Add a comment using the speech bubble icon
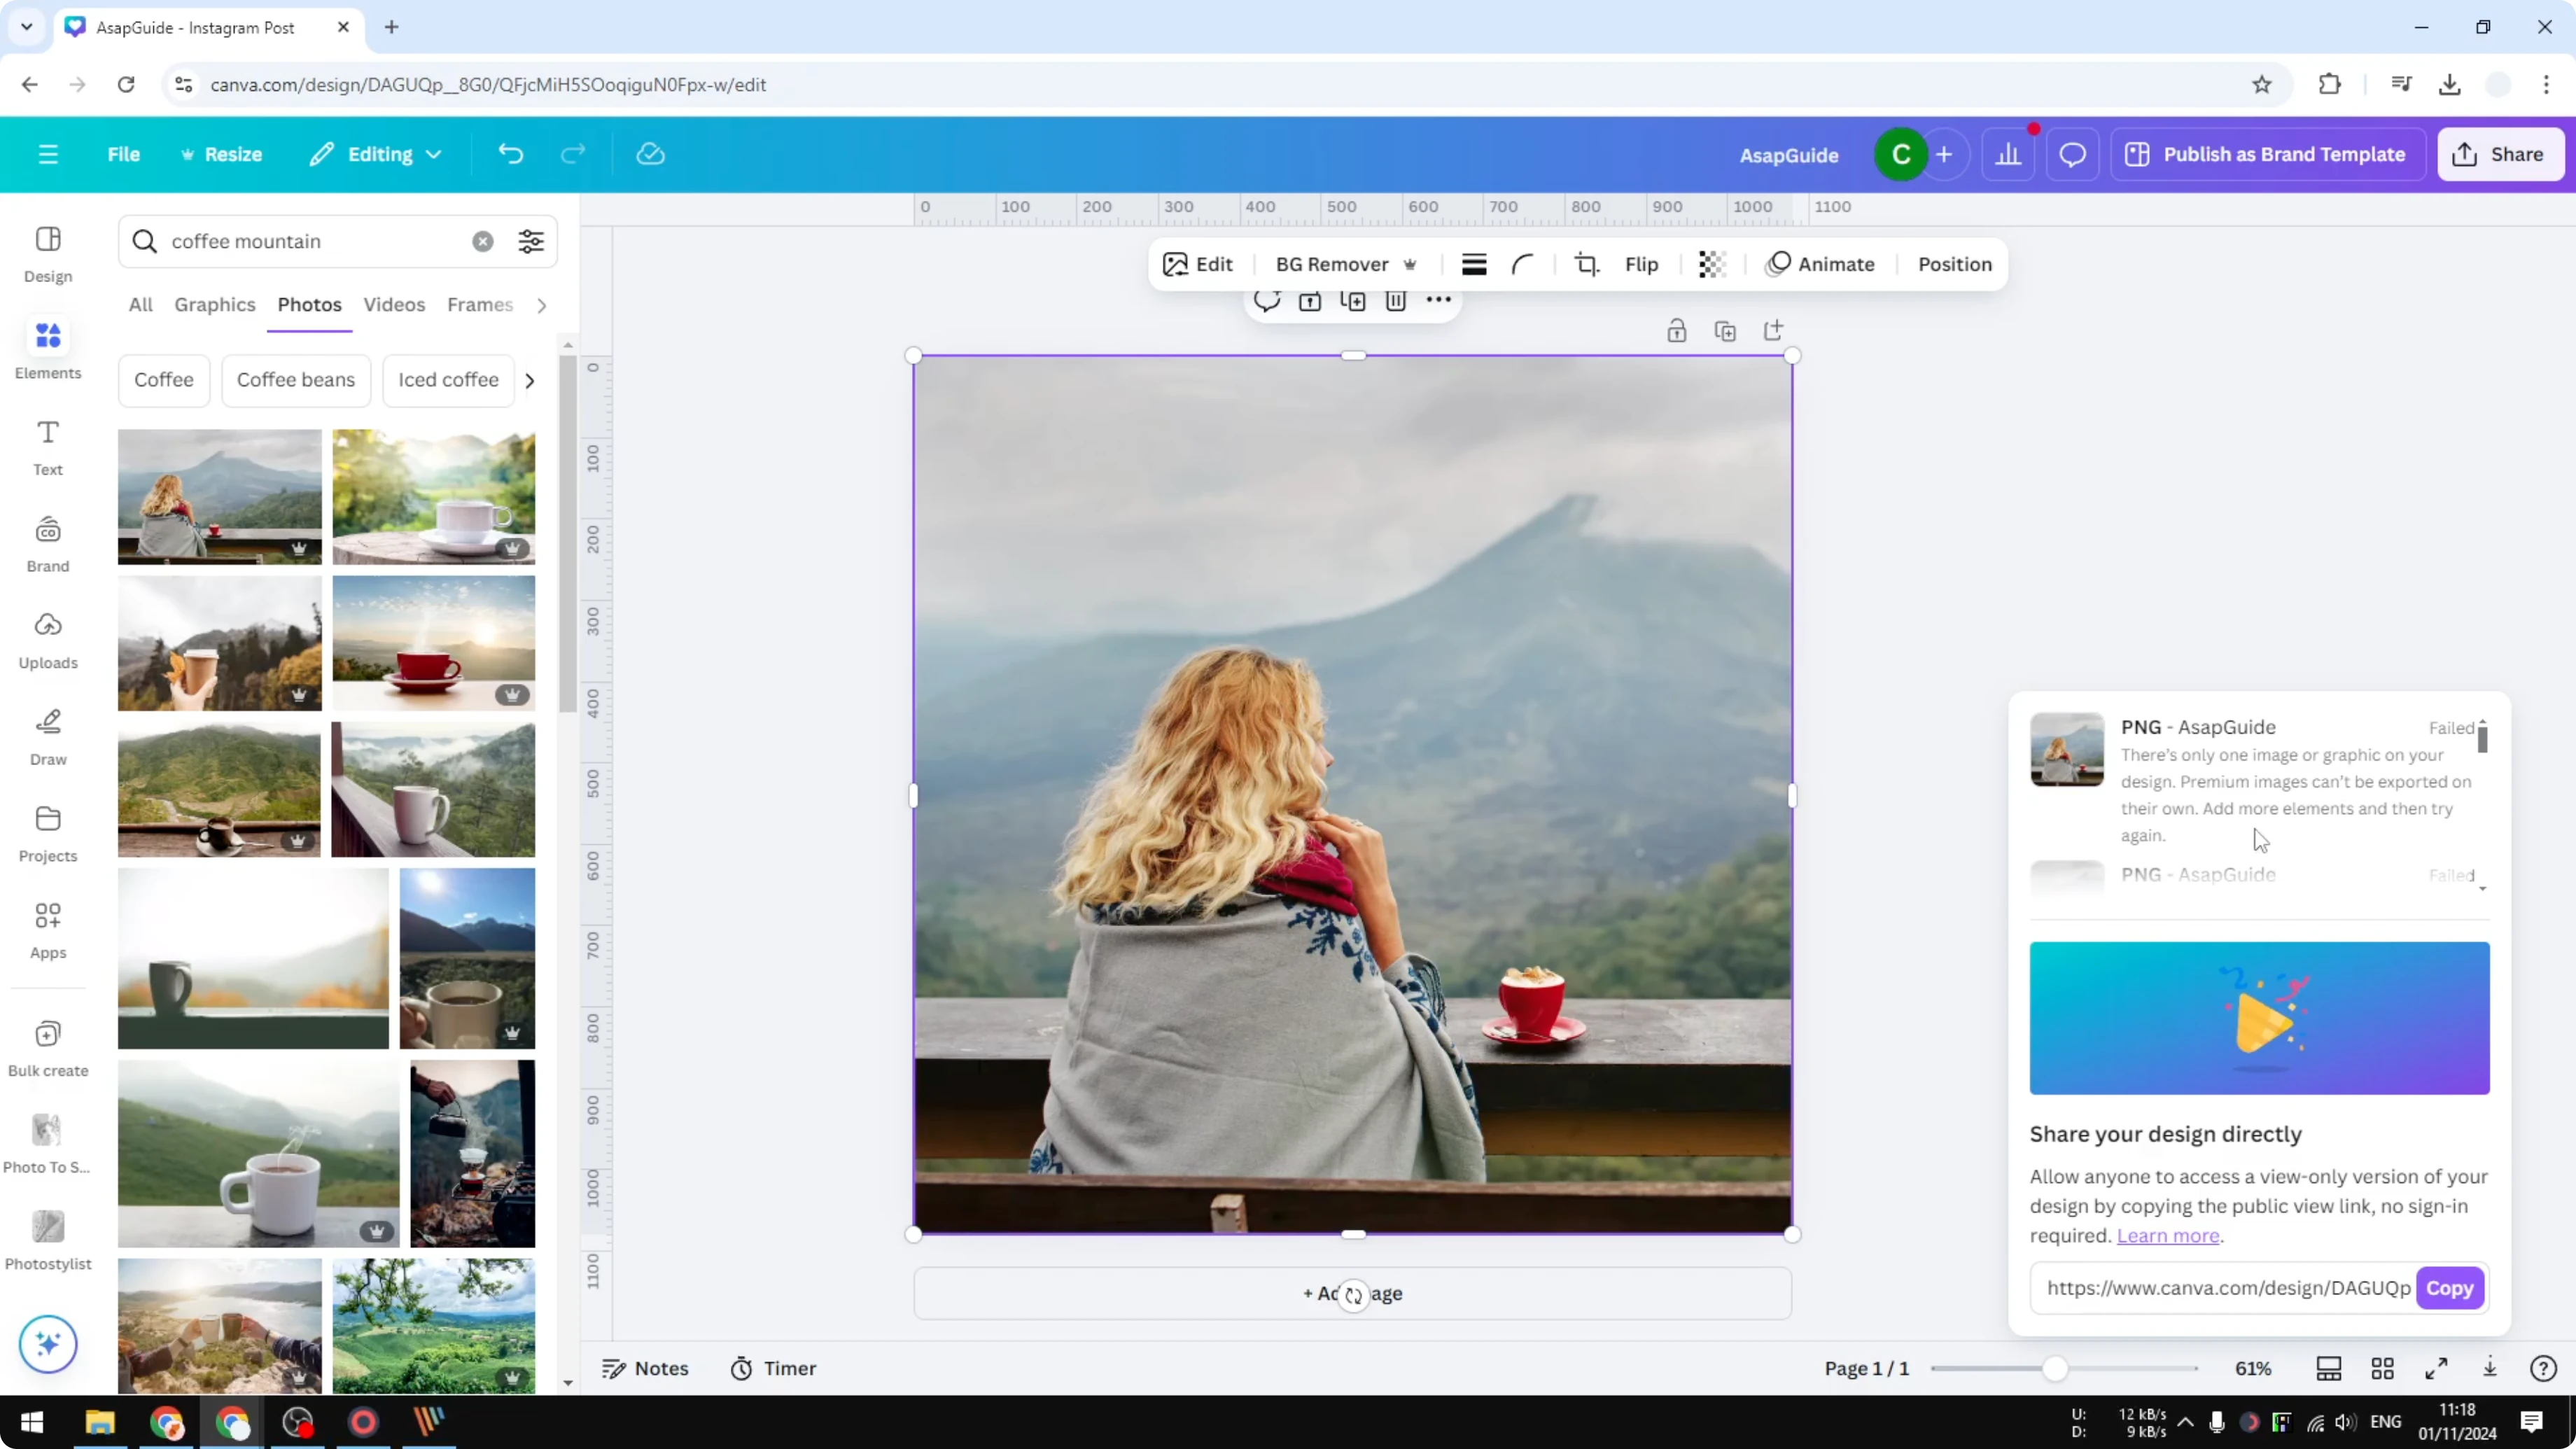 tap(1266, 301)
